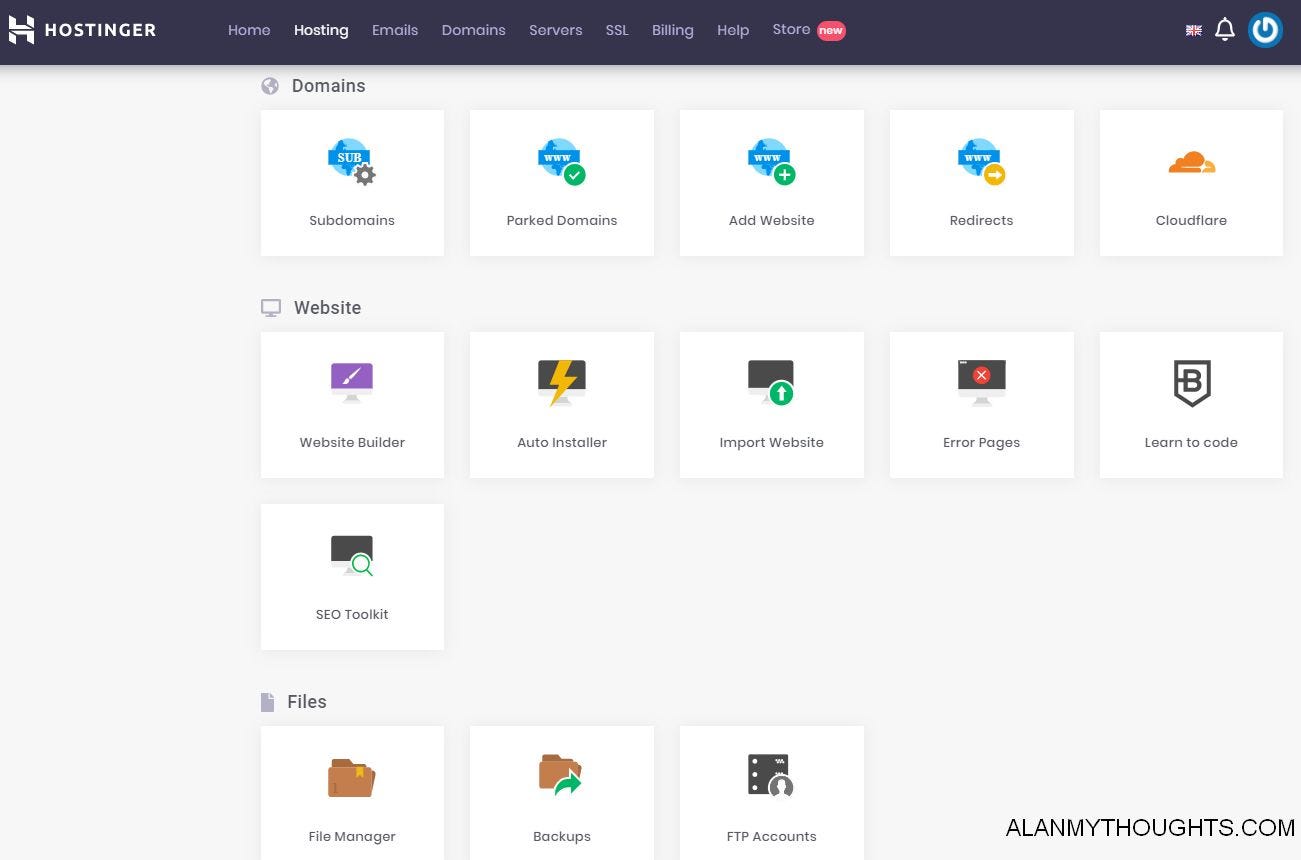
Task: Open the FTP Accounts server icon
Action: [771, 776]
